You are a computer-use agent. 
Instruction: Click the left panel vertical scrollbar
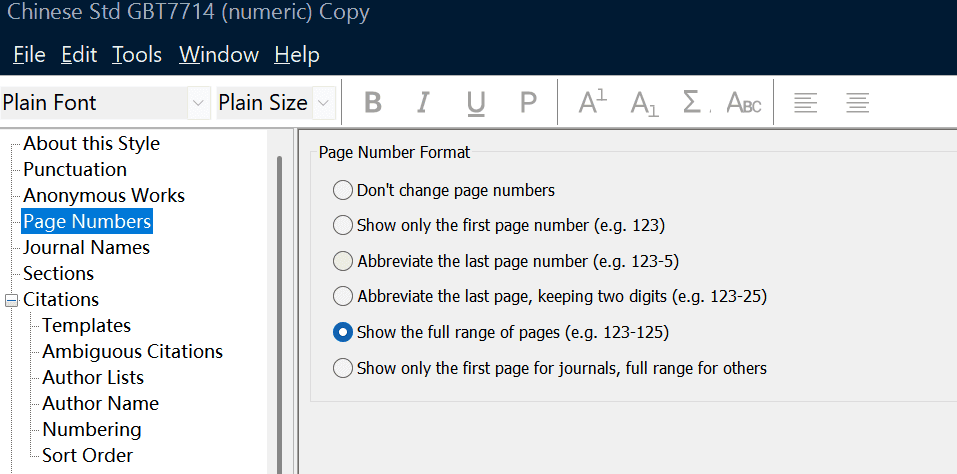[x=278, y=300]
